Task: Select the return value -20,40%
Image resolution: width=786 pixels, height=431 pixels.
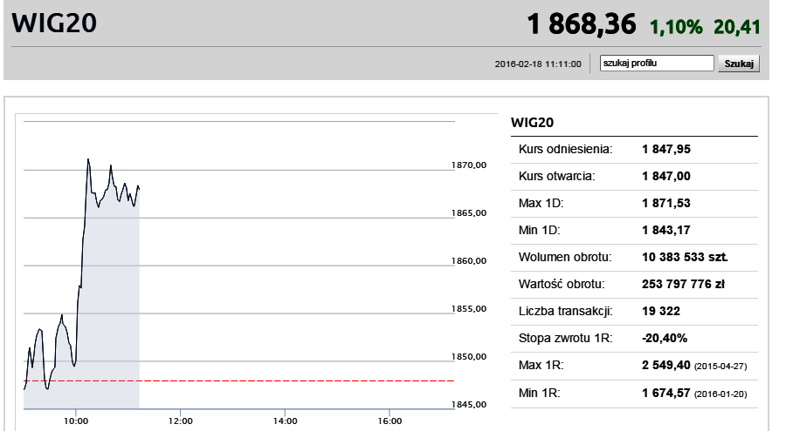Action: click(x=664, y=339)
